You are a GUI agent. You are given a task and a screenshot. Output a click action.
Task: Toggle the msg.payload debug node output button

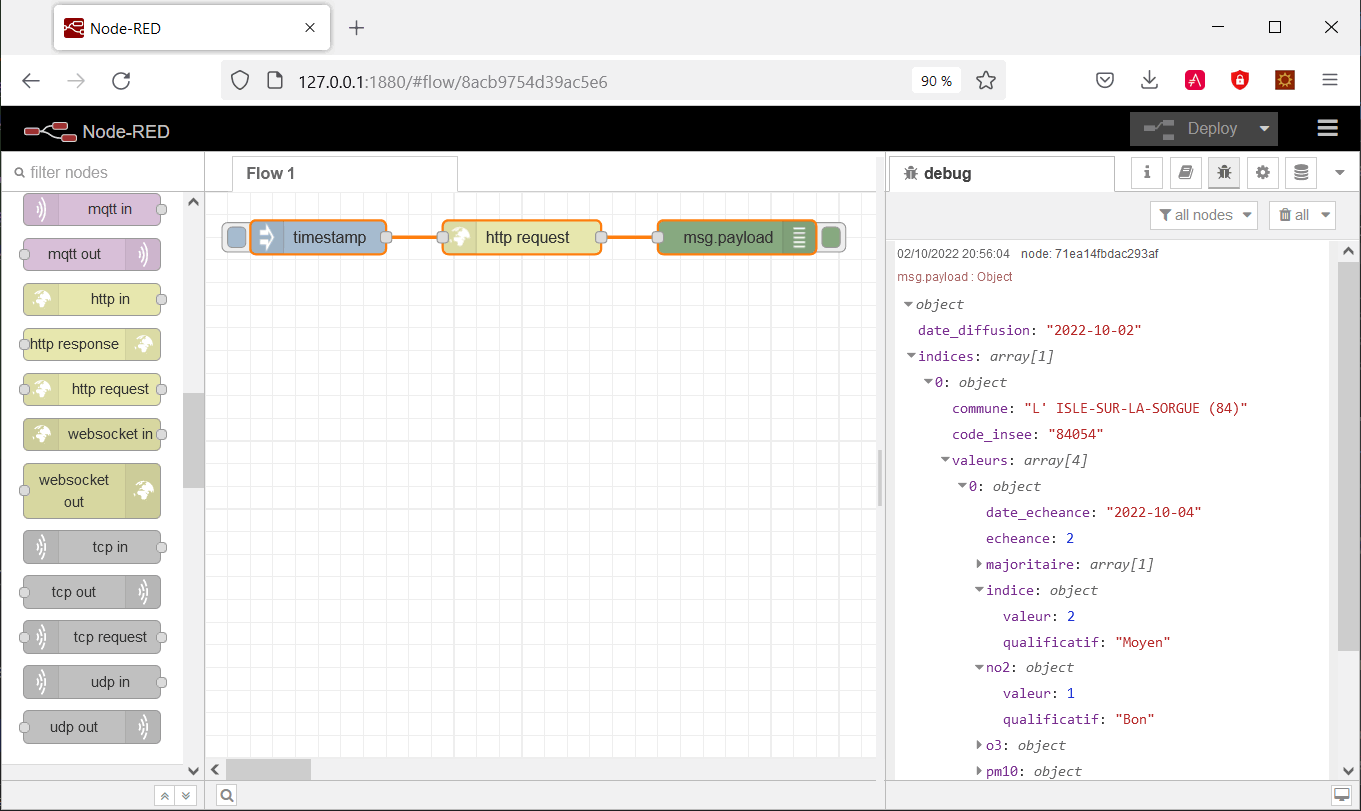pos(831,238)
